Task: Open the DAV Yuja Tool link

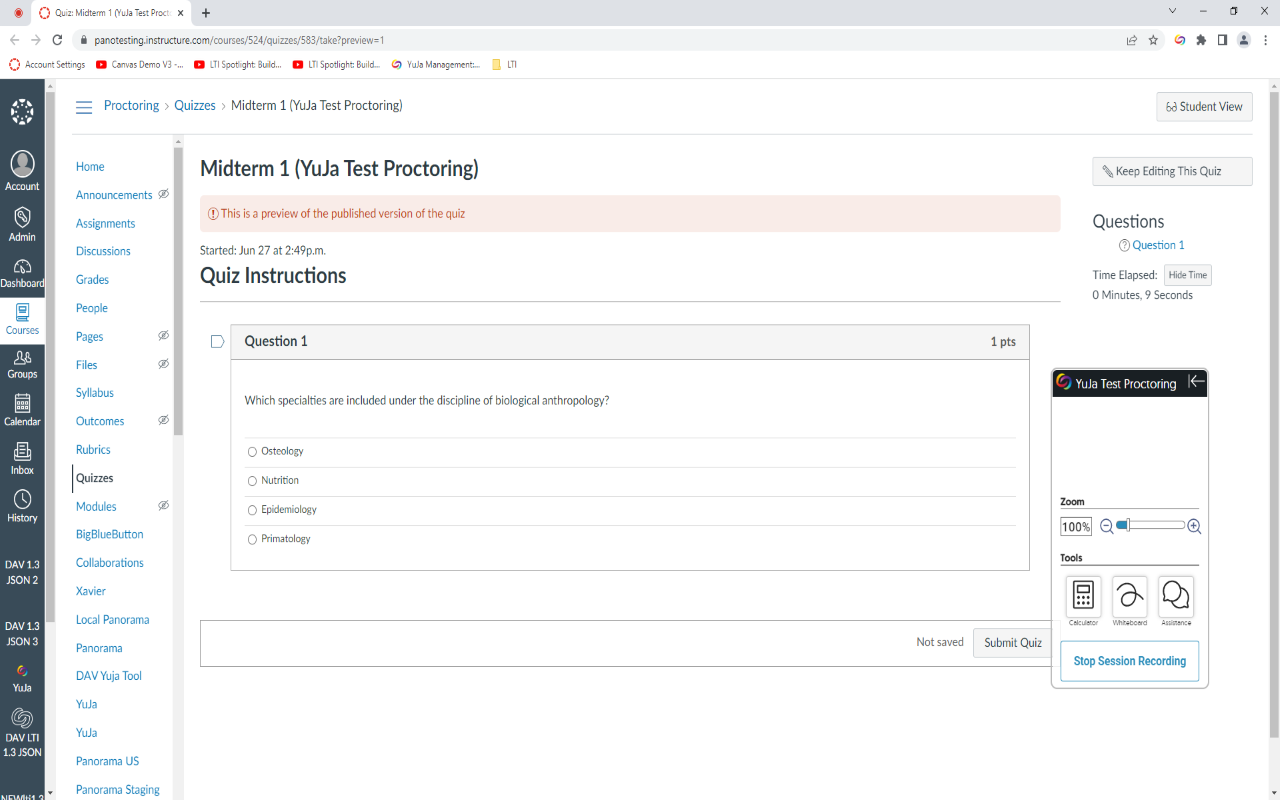Action: click(109, 676)
